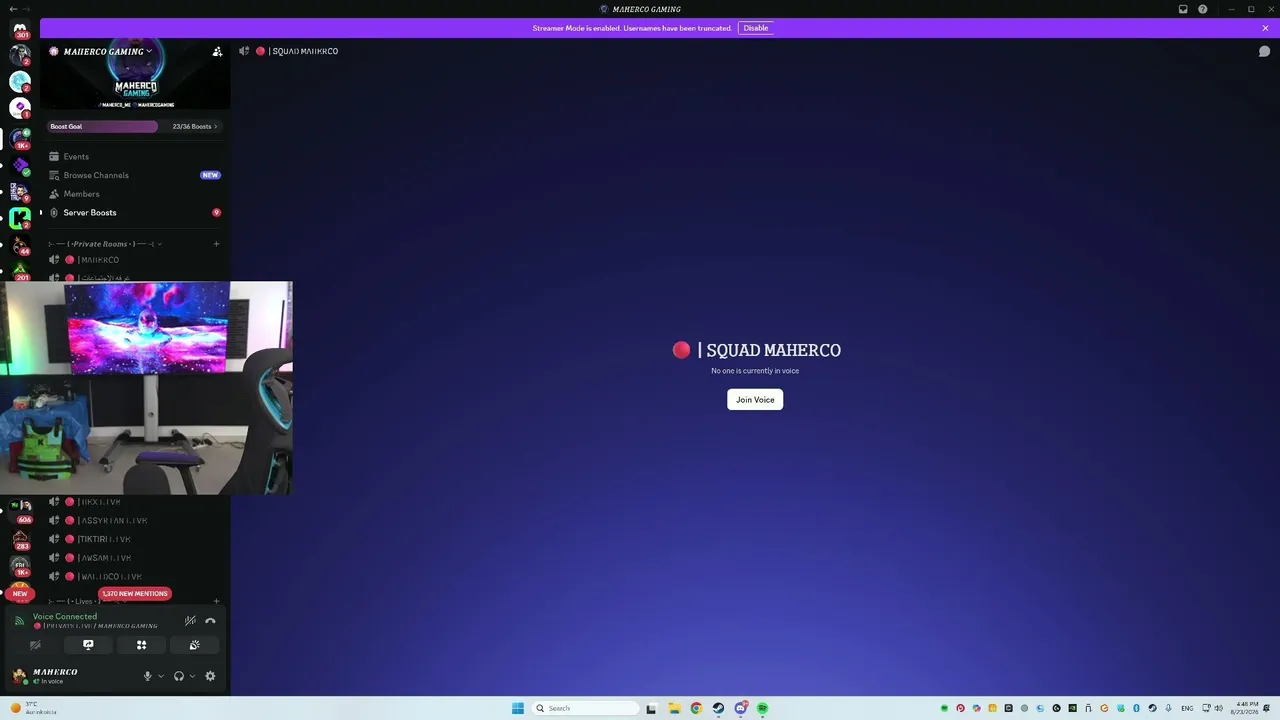The width and height of the screenshot is (1280, 720).
Task: Disable Streamer Mode from the banner
Action: (756, 28)
